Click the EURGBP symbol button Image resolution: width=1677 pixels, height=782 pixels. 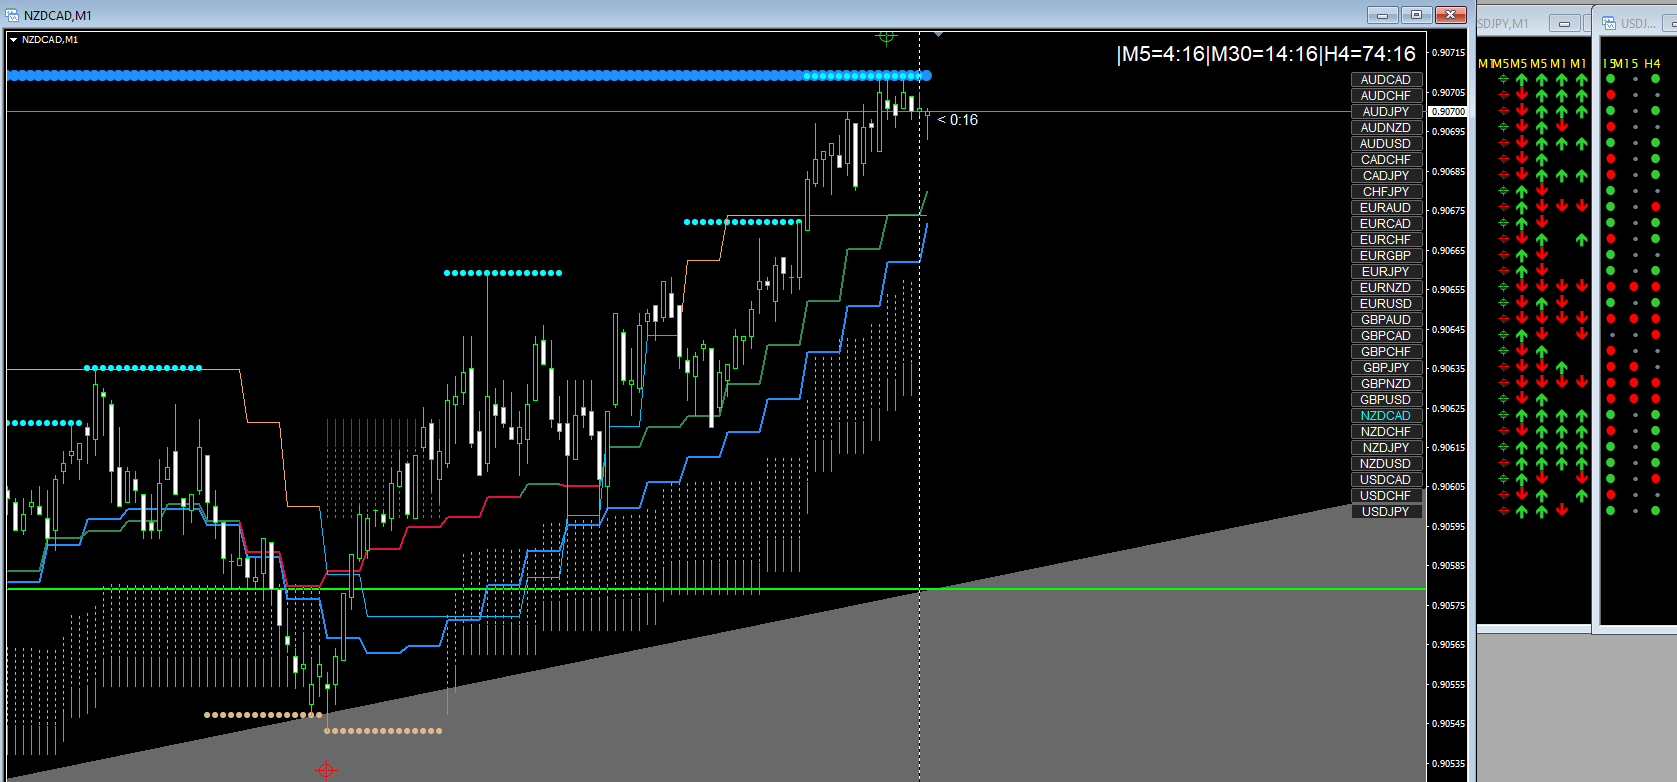(x=1386, y=256)
